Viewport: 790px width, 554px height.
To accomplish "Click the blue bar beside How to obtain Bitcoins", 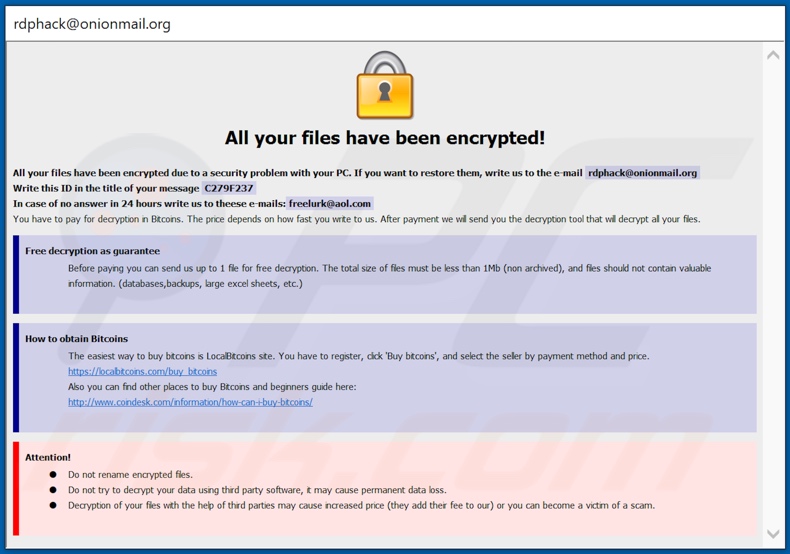I will pyautogui.click(x=16, y=377).
